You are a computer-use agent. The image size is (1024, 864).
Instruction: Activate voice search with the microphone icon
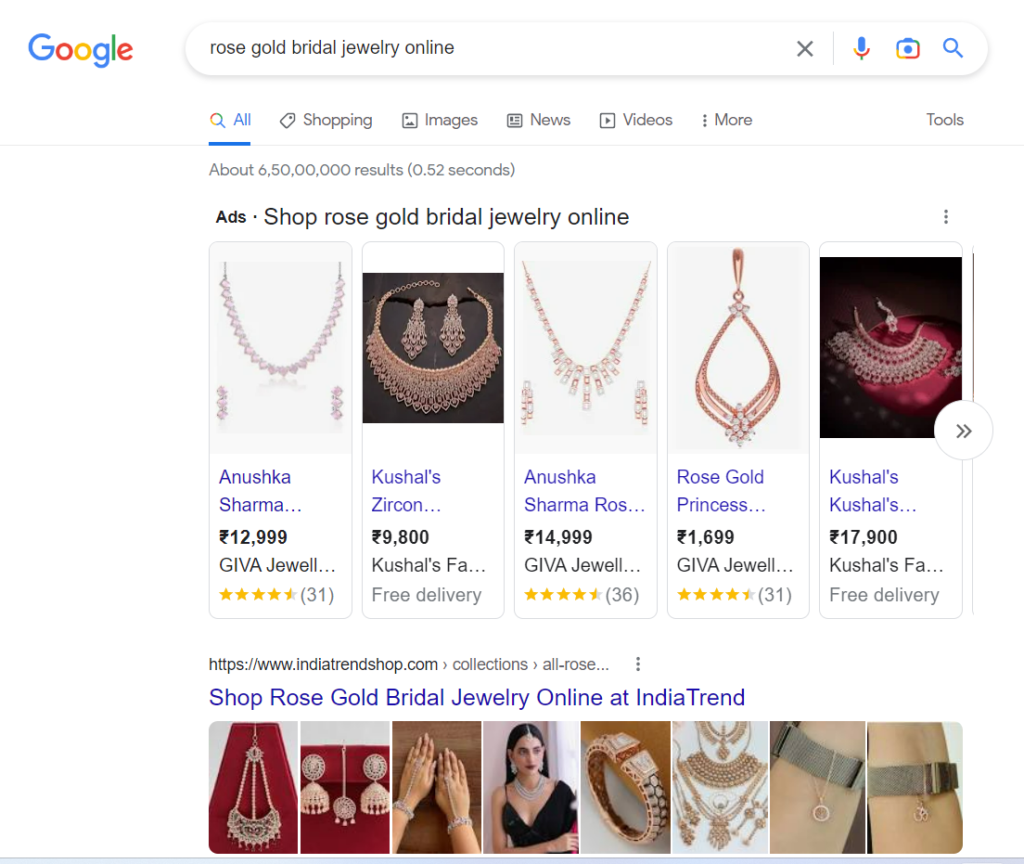click(x=861, y=48)
